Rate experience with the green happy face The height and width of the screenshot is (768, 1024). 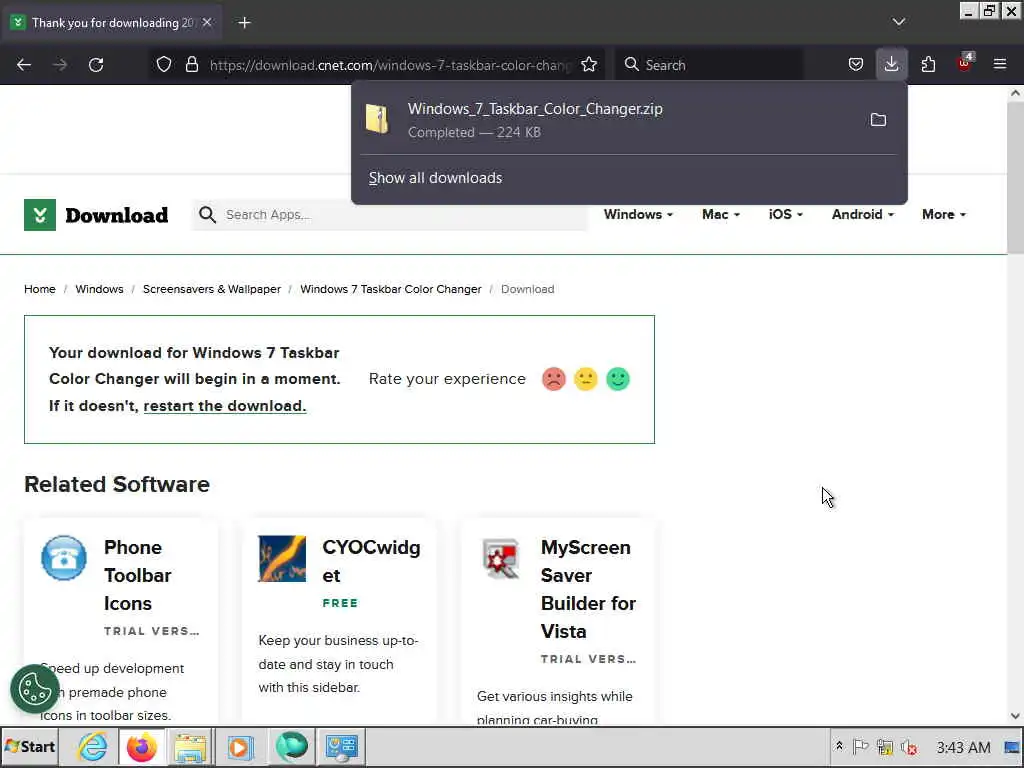618,379
